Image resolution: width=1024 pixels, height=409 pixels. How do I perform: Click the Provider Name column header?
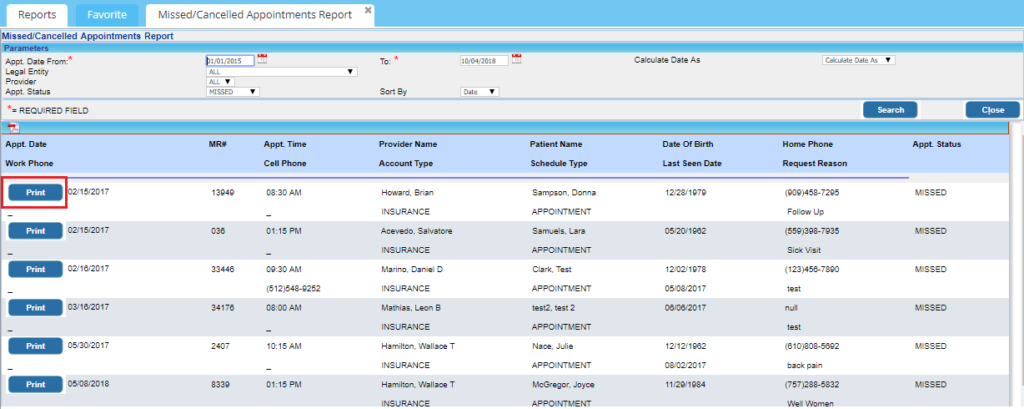[408, 144]
